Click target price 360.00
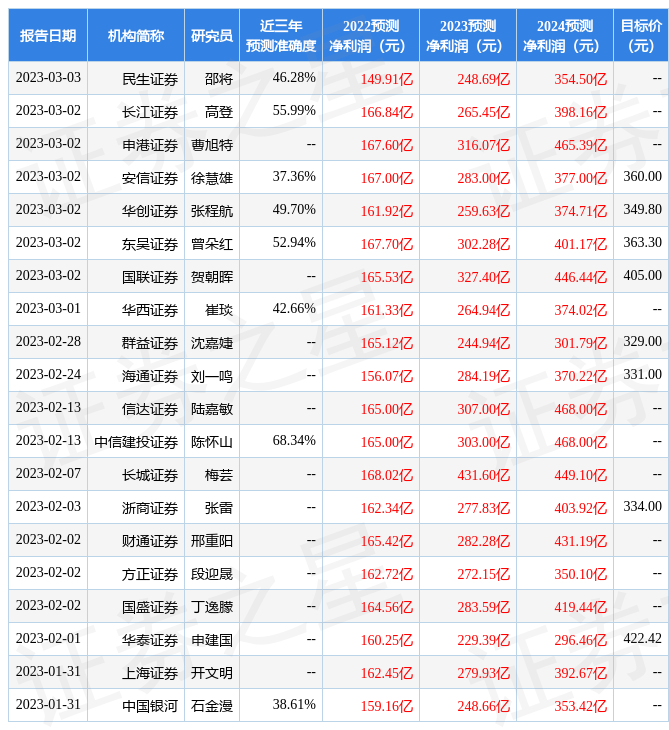The image size is (669, 730). point(642,176)
